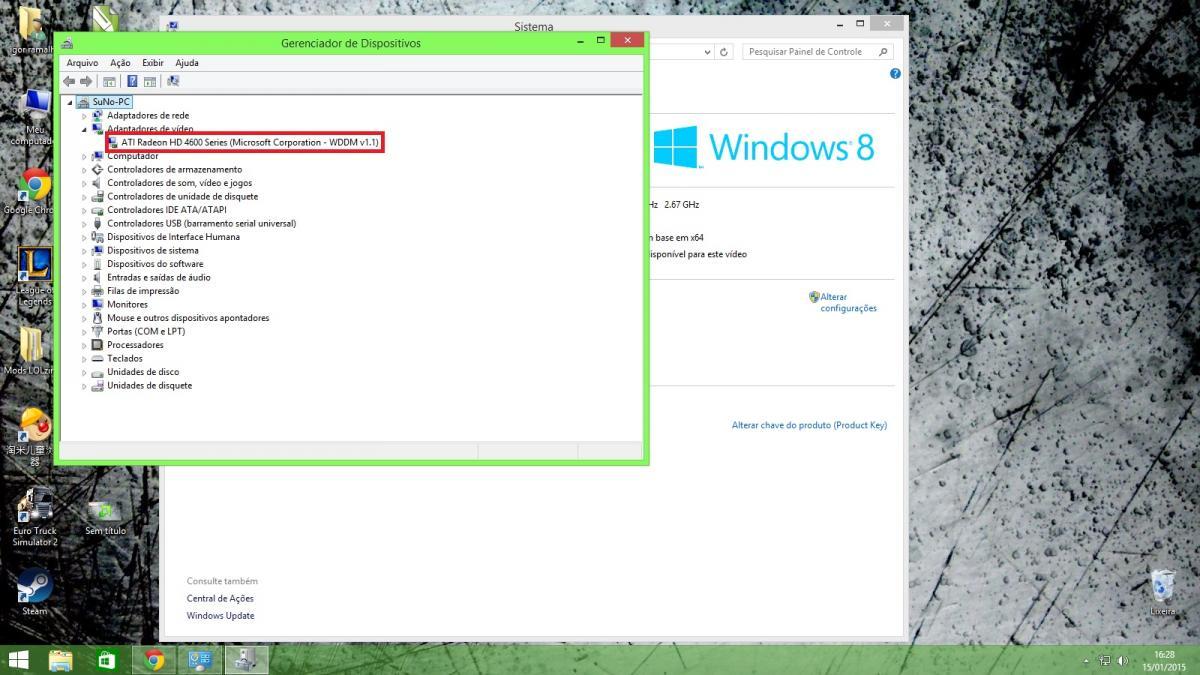Click the Teclados keyboard icon

pyautogui.click(x=97, y=359)
